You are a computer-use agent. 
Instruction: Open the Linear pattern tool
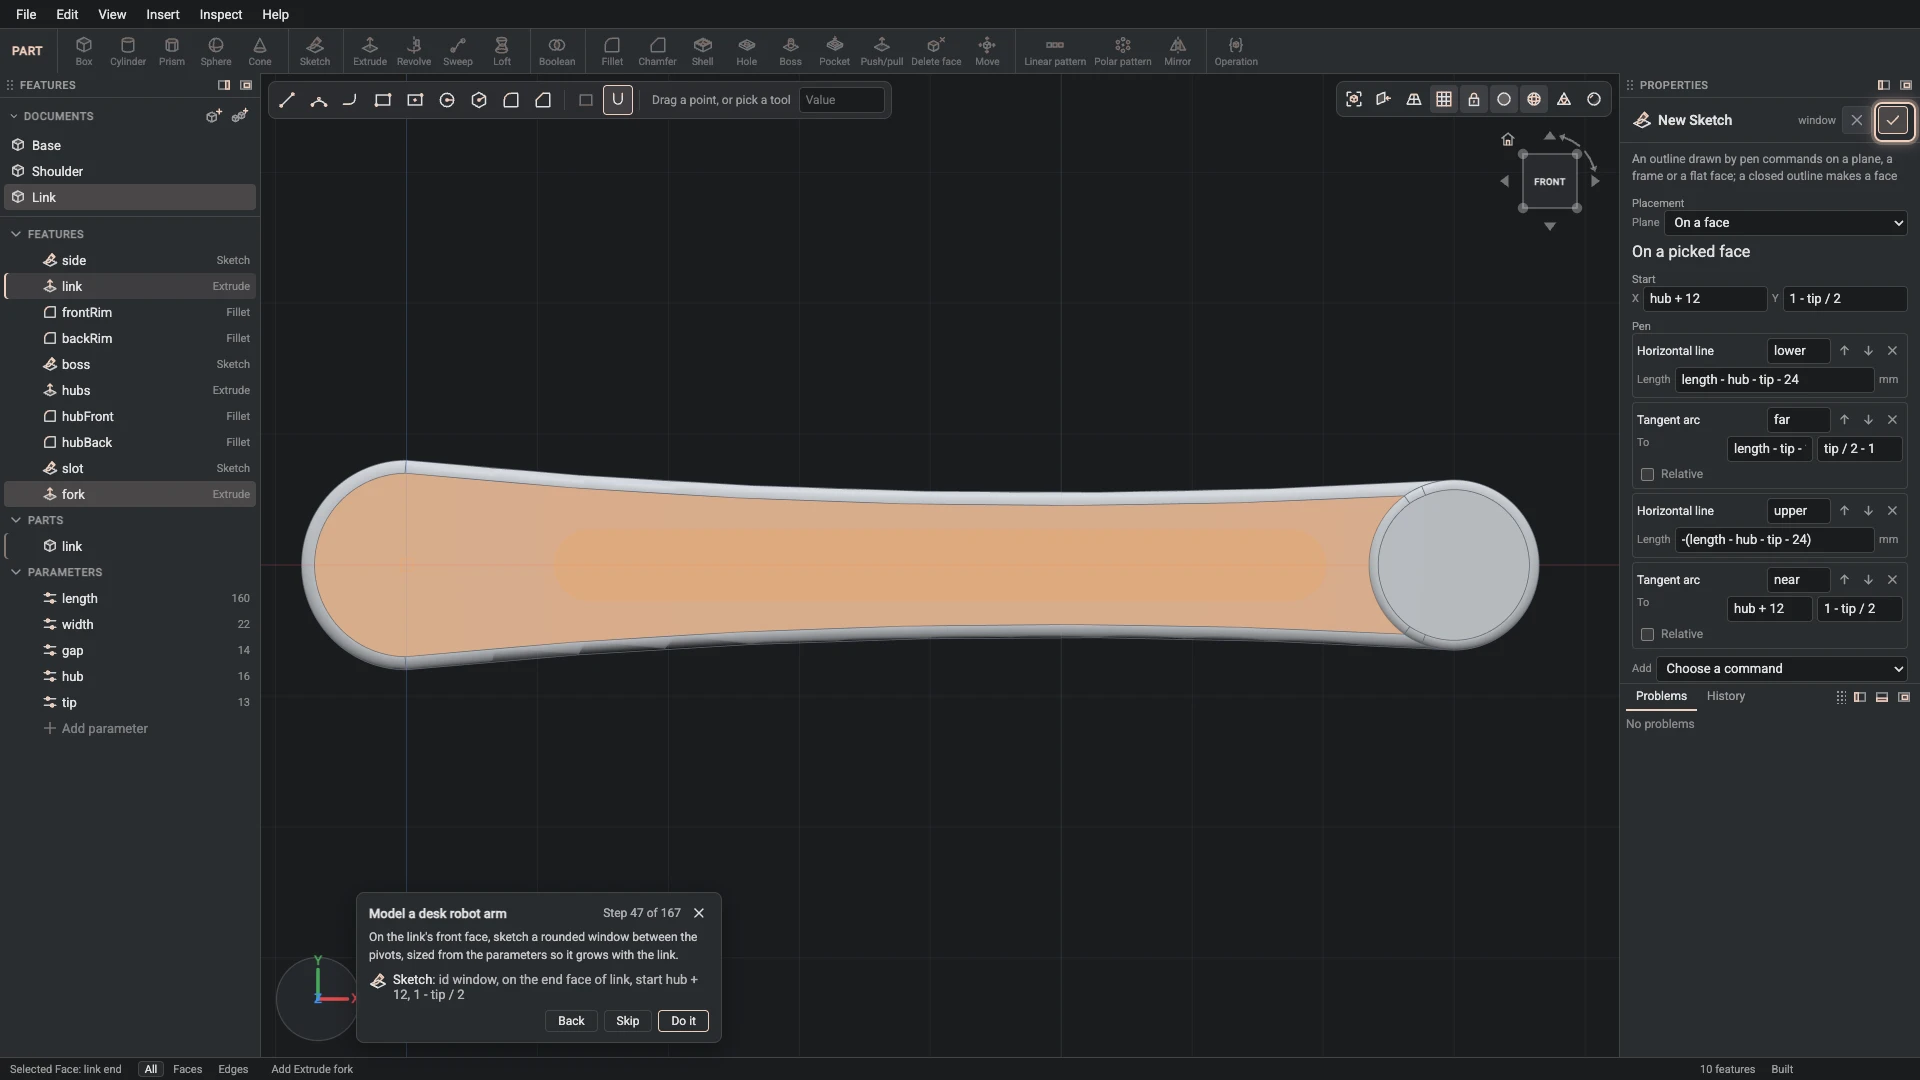pyautogui.click(x=1055, y=51)
